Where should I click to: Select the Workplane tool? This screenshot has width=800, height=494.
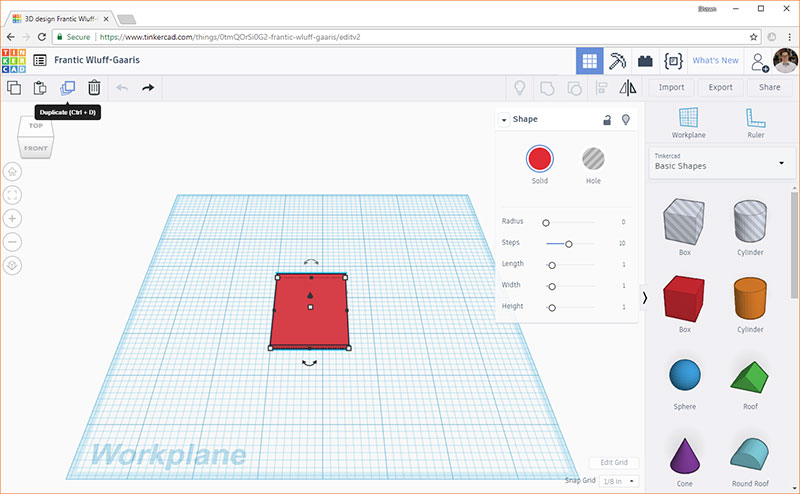[x=688, y=123]
